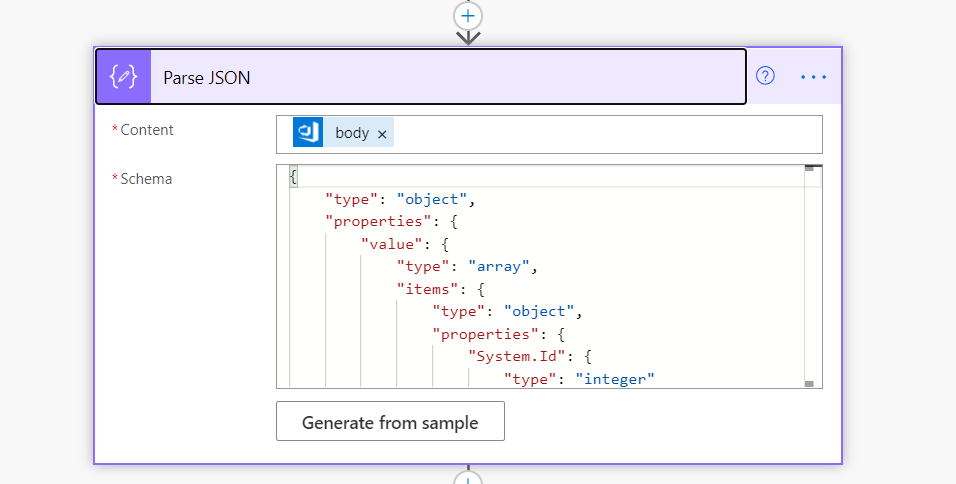Open help for Parse JSON action

(x=765, y=76)
